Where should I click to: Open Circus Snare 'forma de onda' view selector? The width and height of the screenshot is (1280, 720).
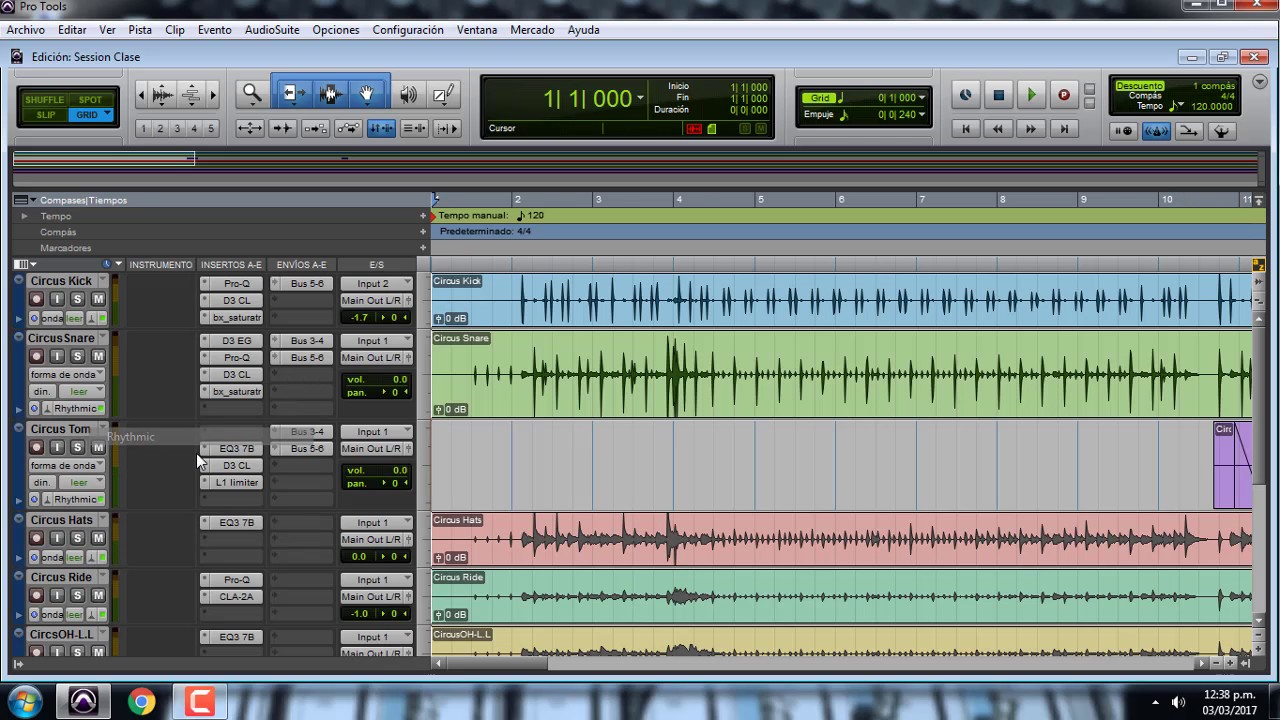click(67, 374)
